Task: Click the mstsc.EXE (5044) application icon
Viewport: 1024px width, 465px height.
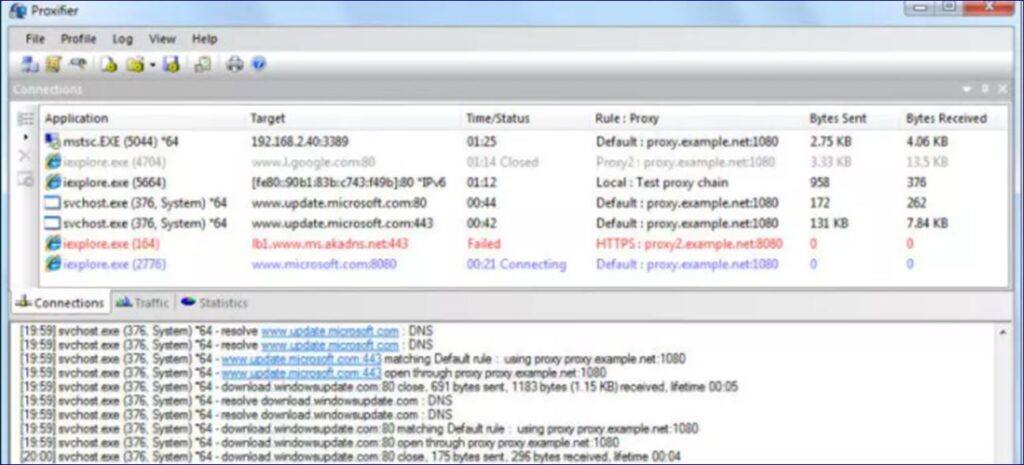Action: tap(52, 140)
